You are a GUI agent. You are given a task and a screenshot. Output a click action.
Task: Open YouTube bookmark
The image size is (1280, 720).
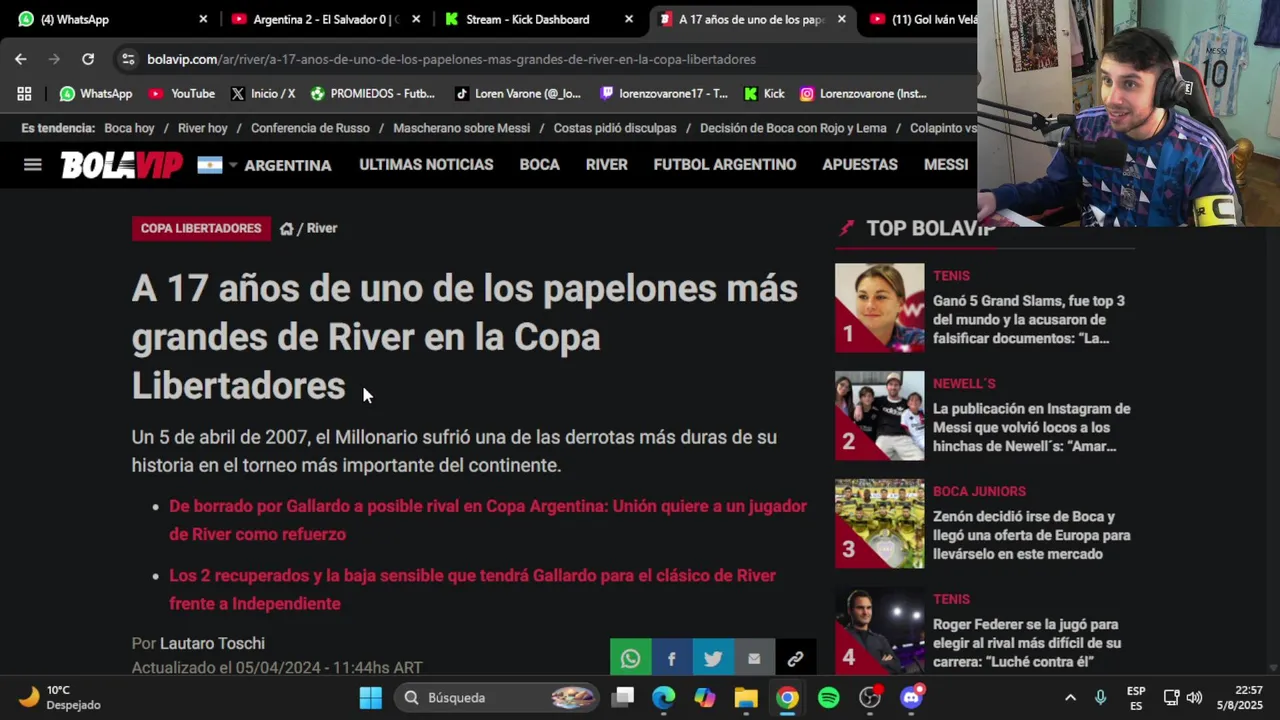click(x=182, y=93)
